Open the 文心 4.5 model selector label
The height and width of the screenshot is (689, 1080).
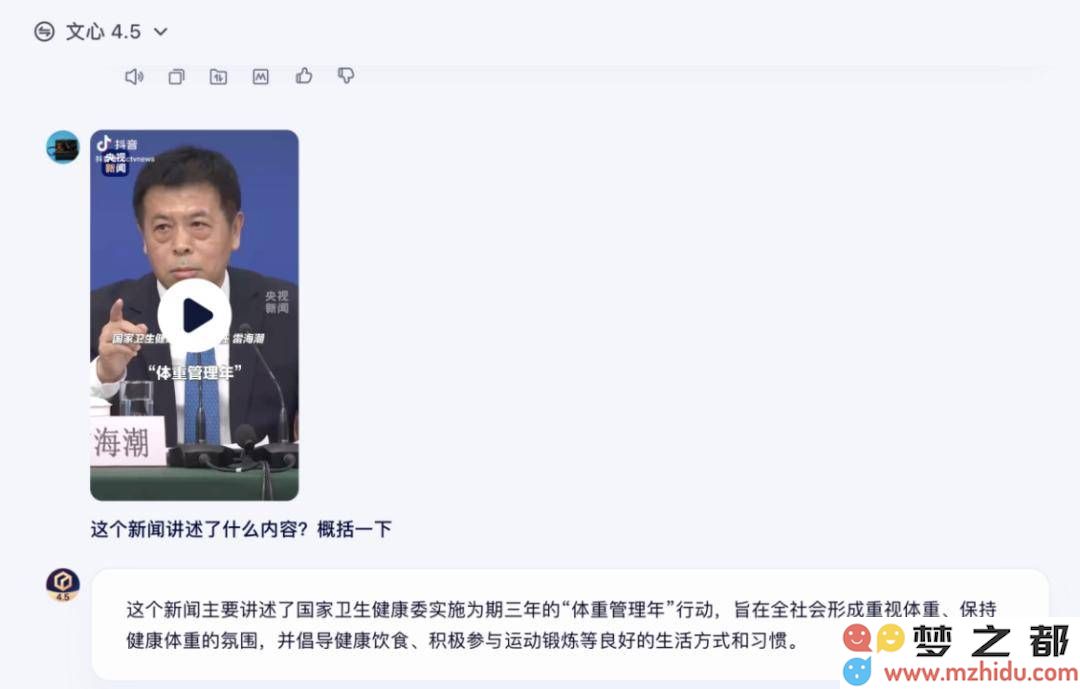click(103, 32)
